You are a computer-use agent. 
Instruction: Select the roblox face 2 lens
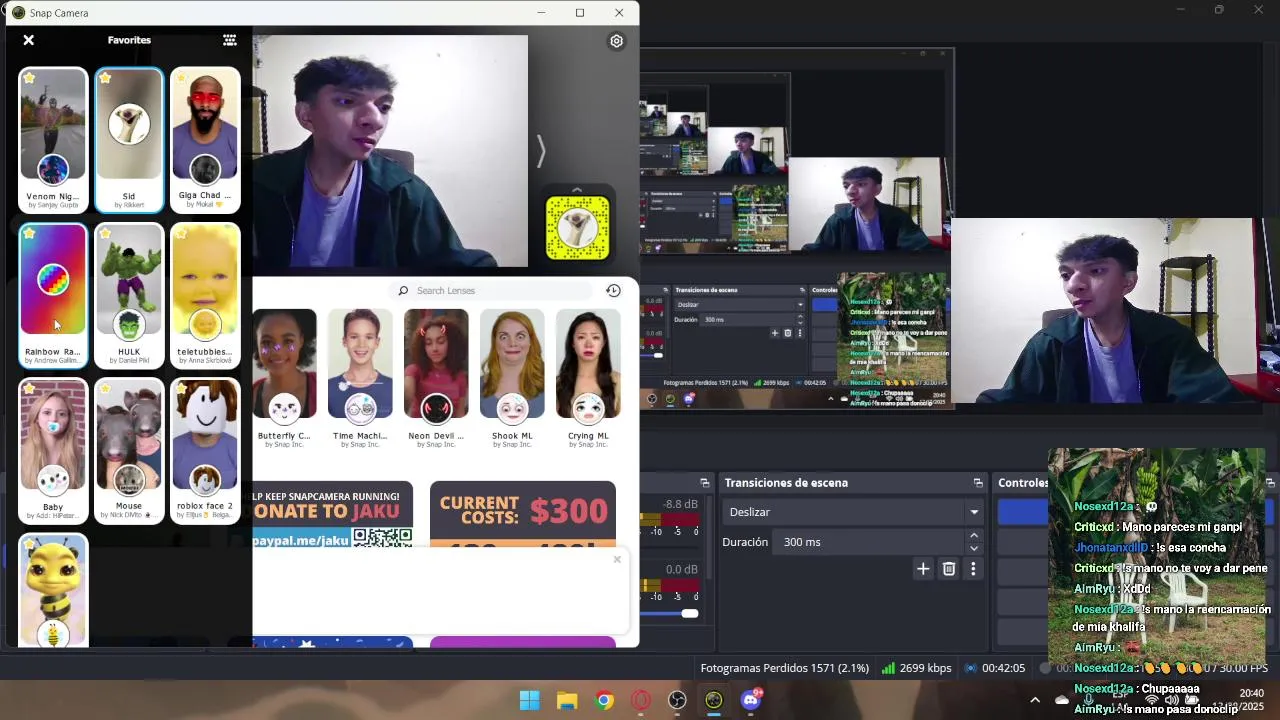(x=205, y=450)
